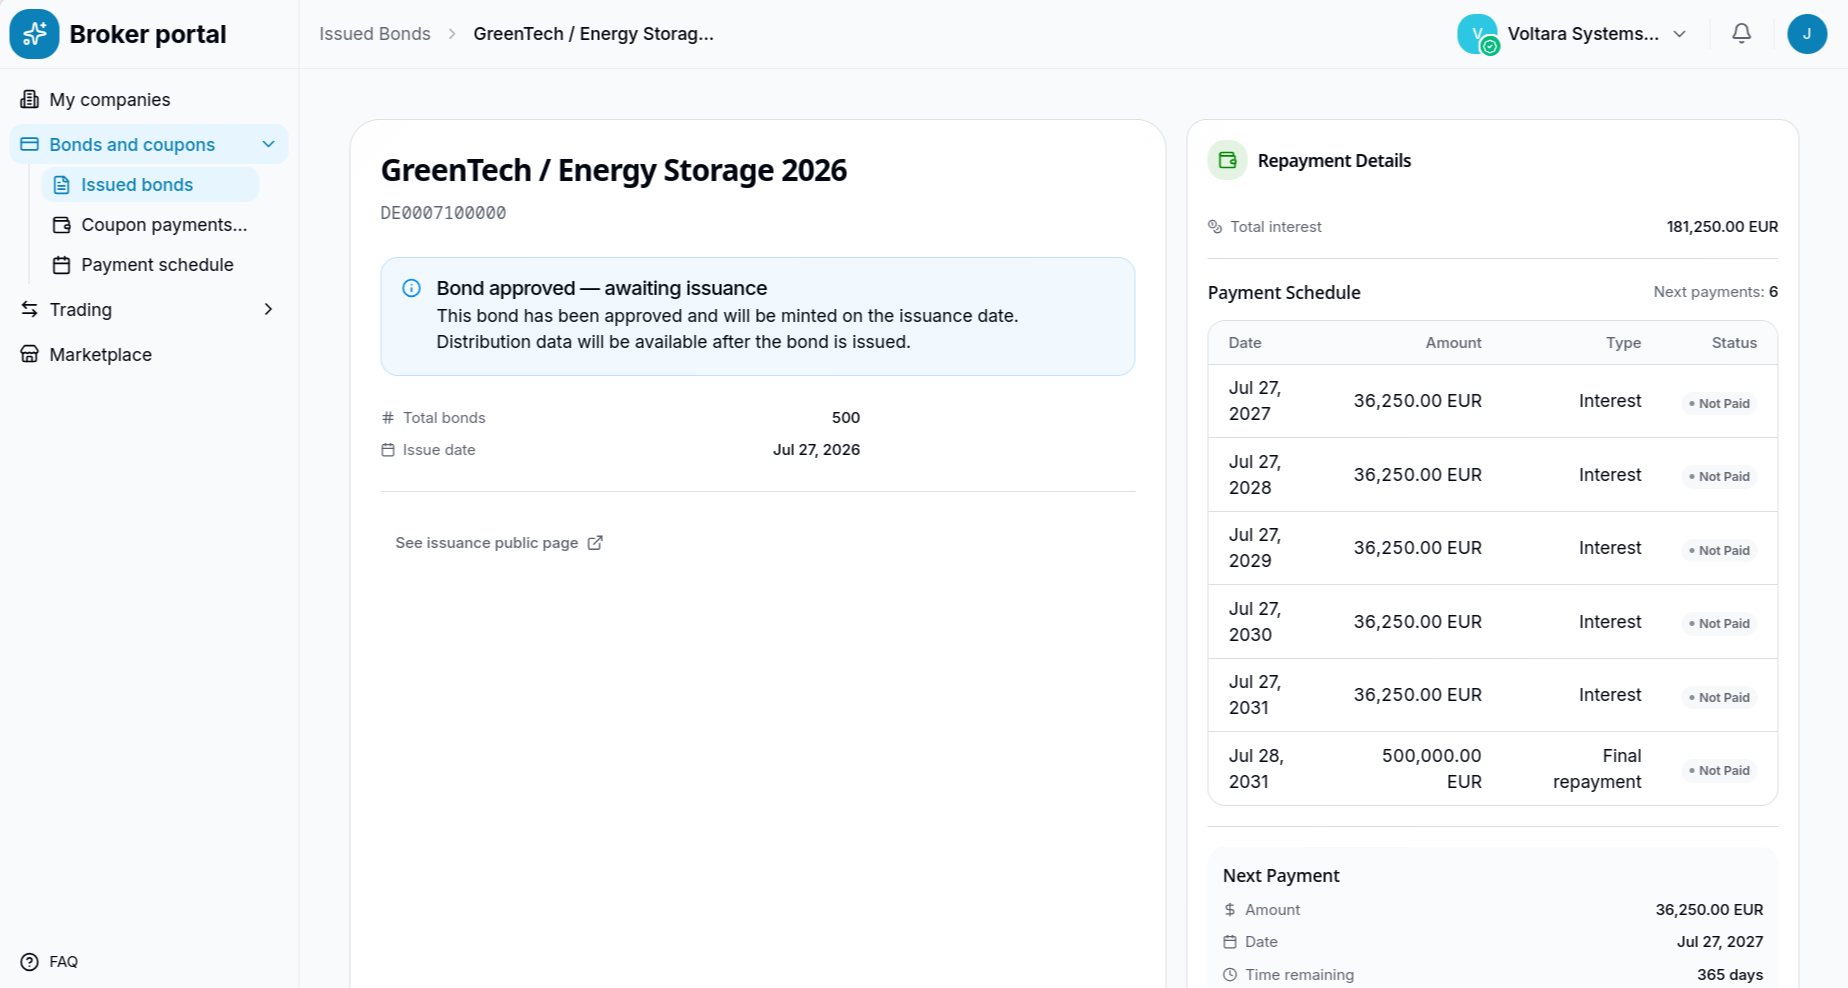The height and width of the screenshot is (988, 1848).
Task: Click the Next Payment dollar icon
Action: tap(1230, 910)
